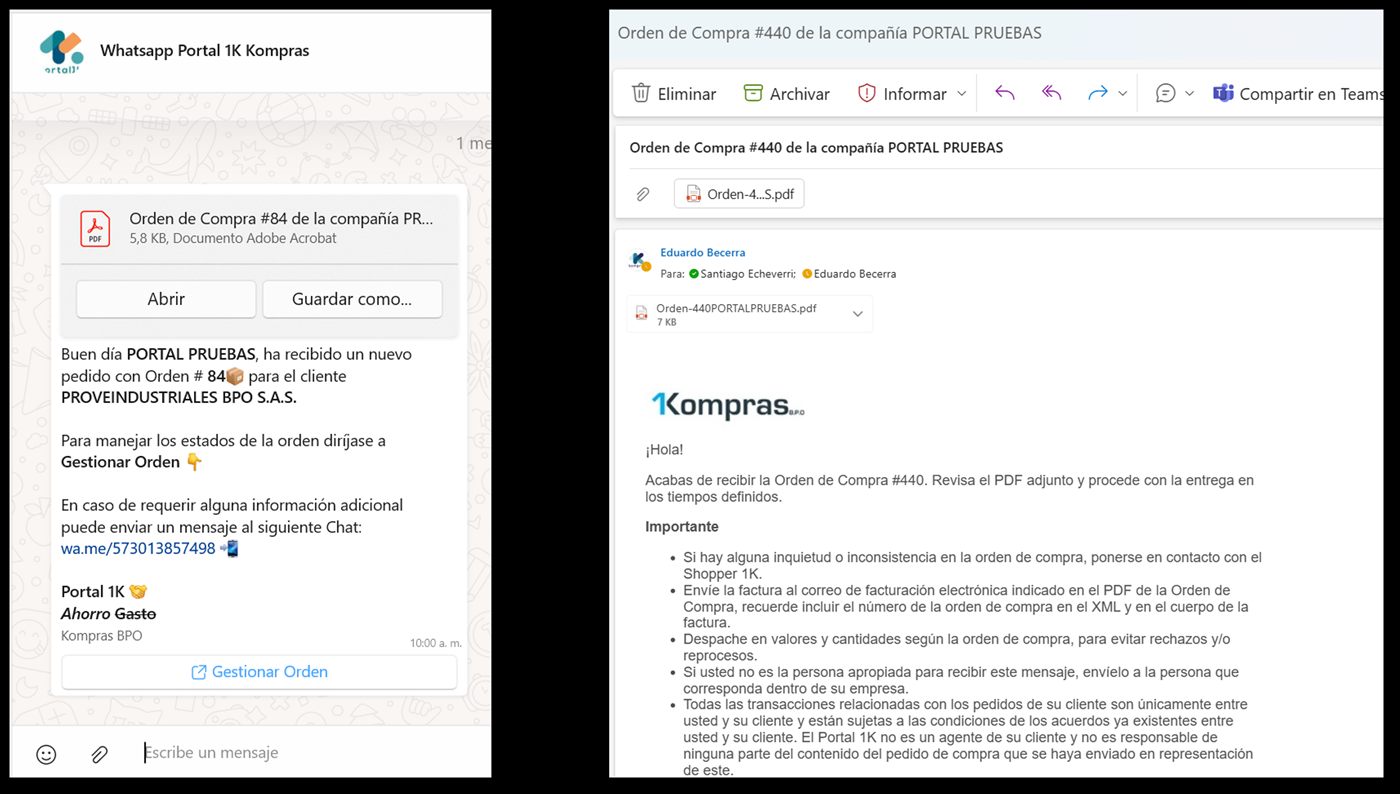Viewport: 1400px width, 794px height.
Task: Click the Reply all double-arrow icon
Action: (x=1051, y=93)
